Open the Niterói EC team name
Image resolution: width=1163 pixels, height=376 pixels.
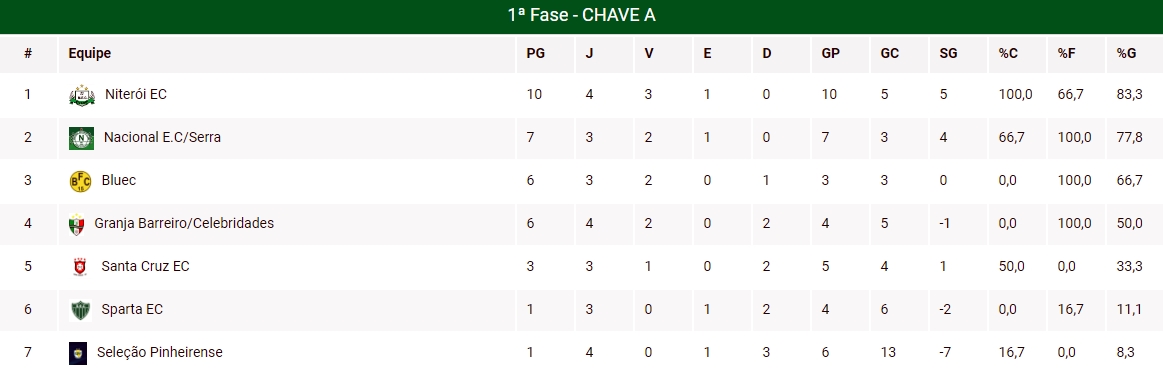[136, 94]
